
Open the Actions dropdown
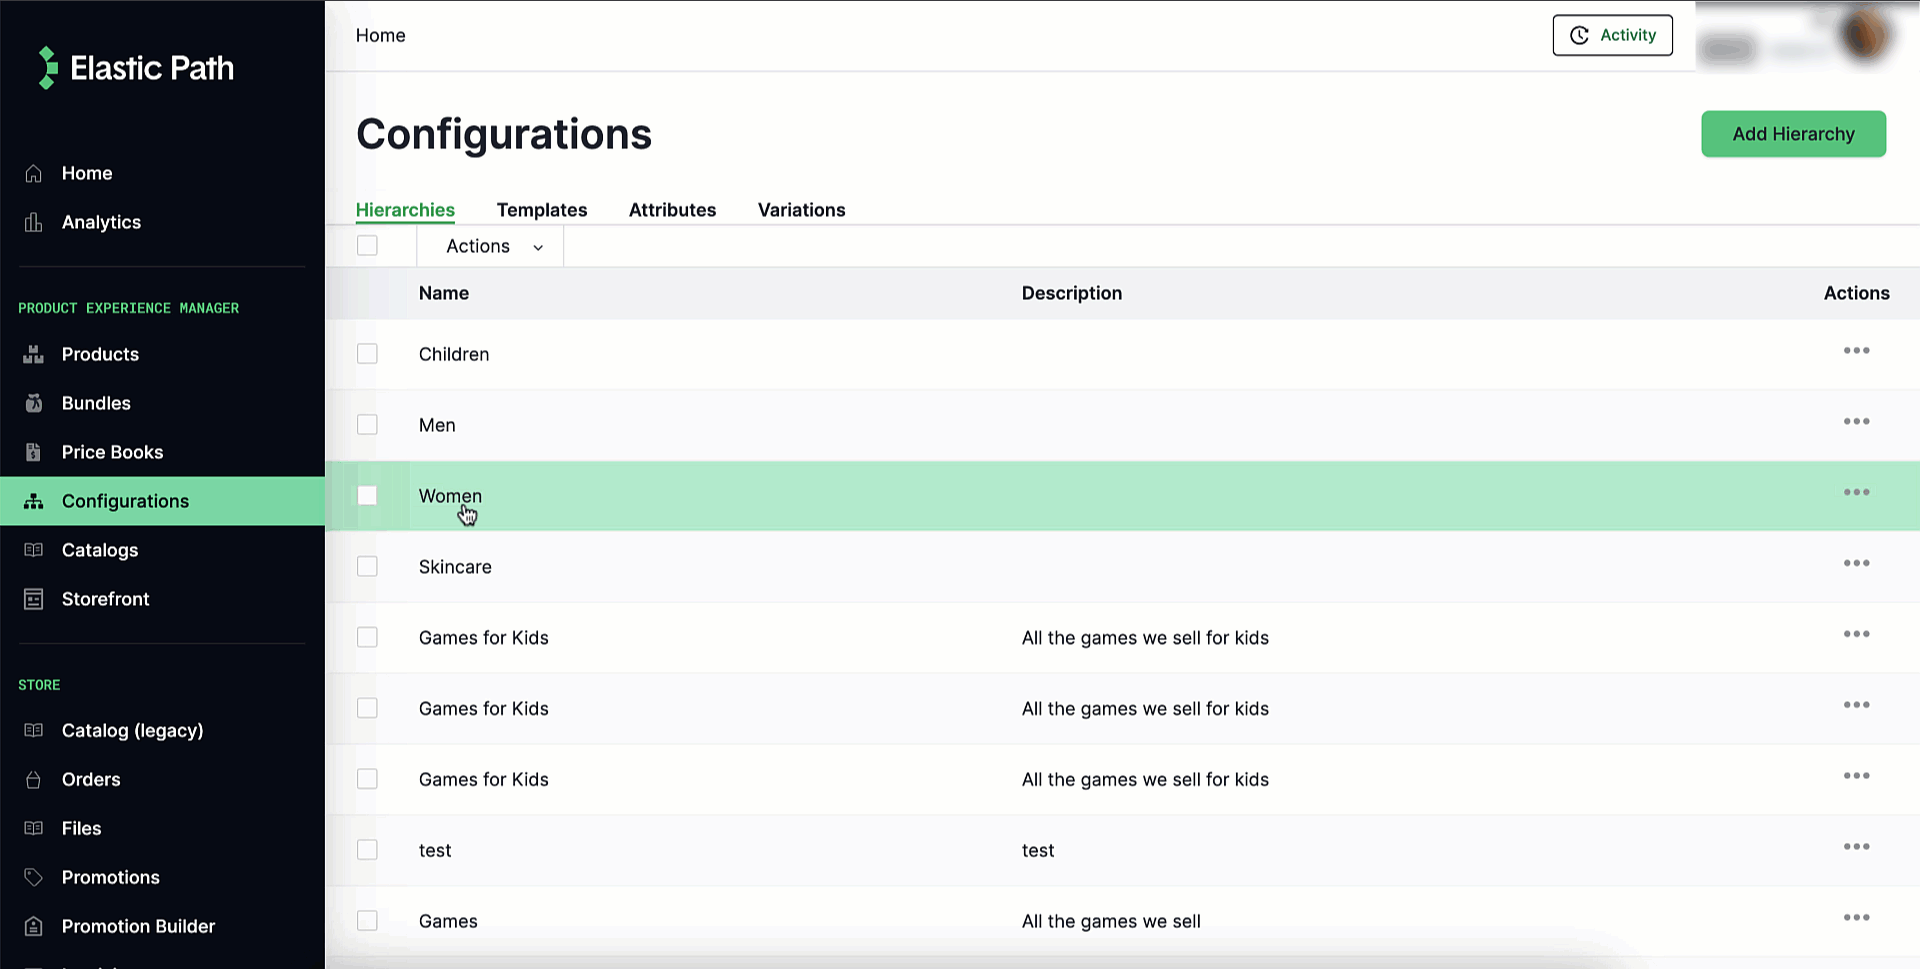click(489, 246)
